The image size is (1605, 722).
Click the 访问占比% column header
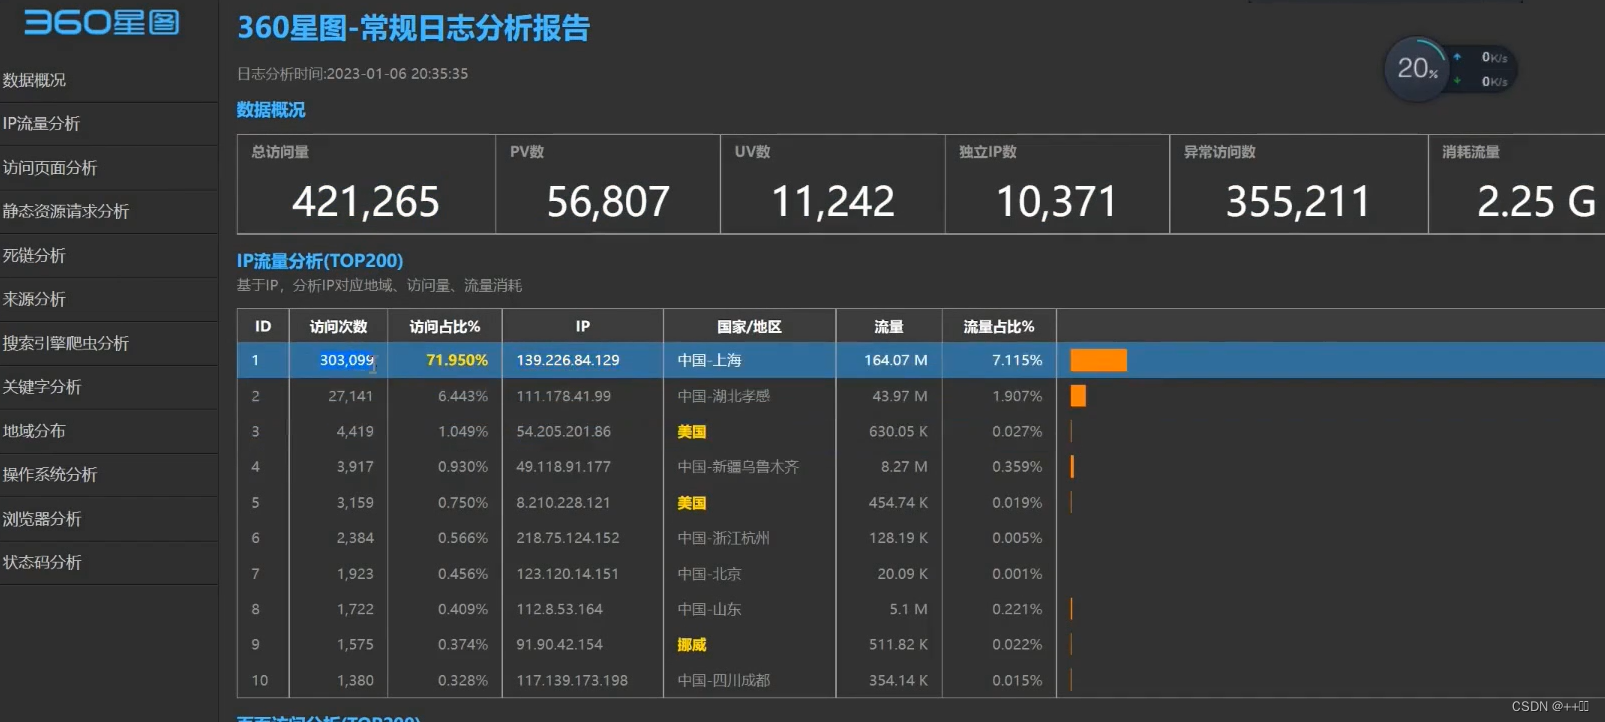(x=445, y=327)
